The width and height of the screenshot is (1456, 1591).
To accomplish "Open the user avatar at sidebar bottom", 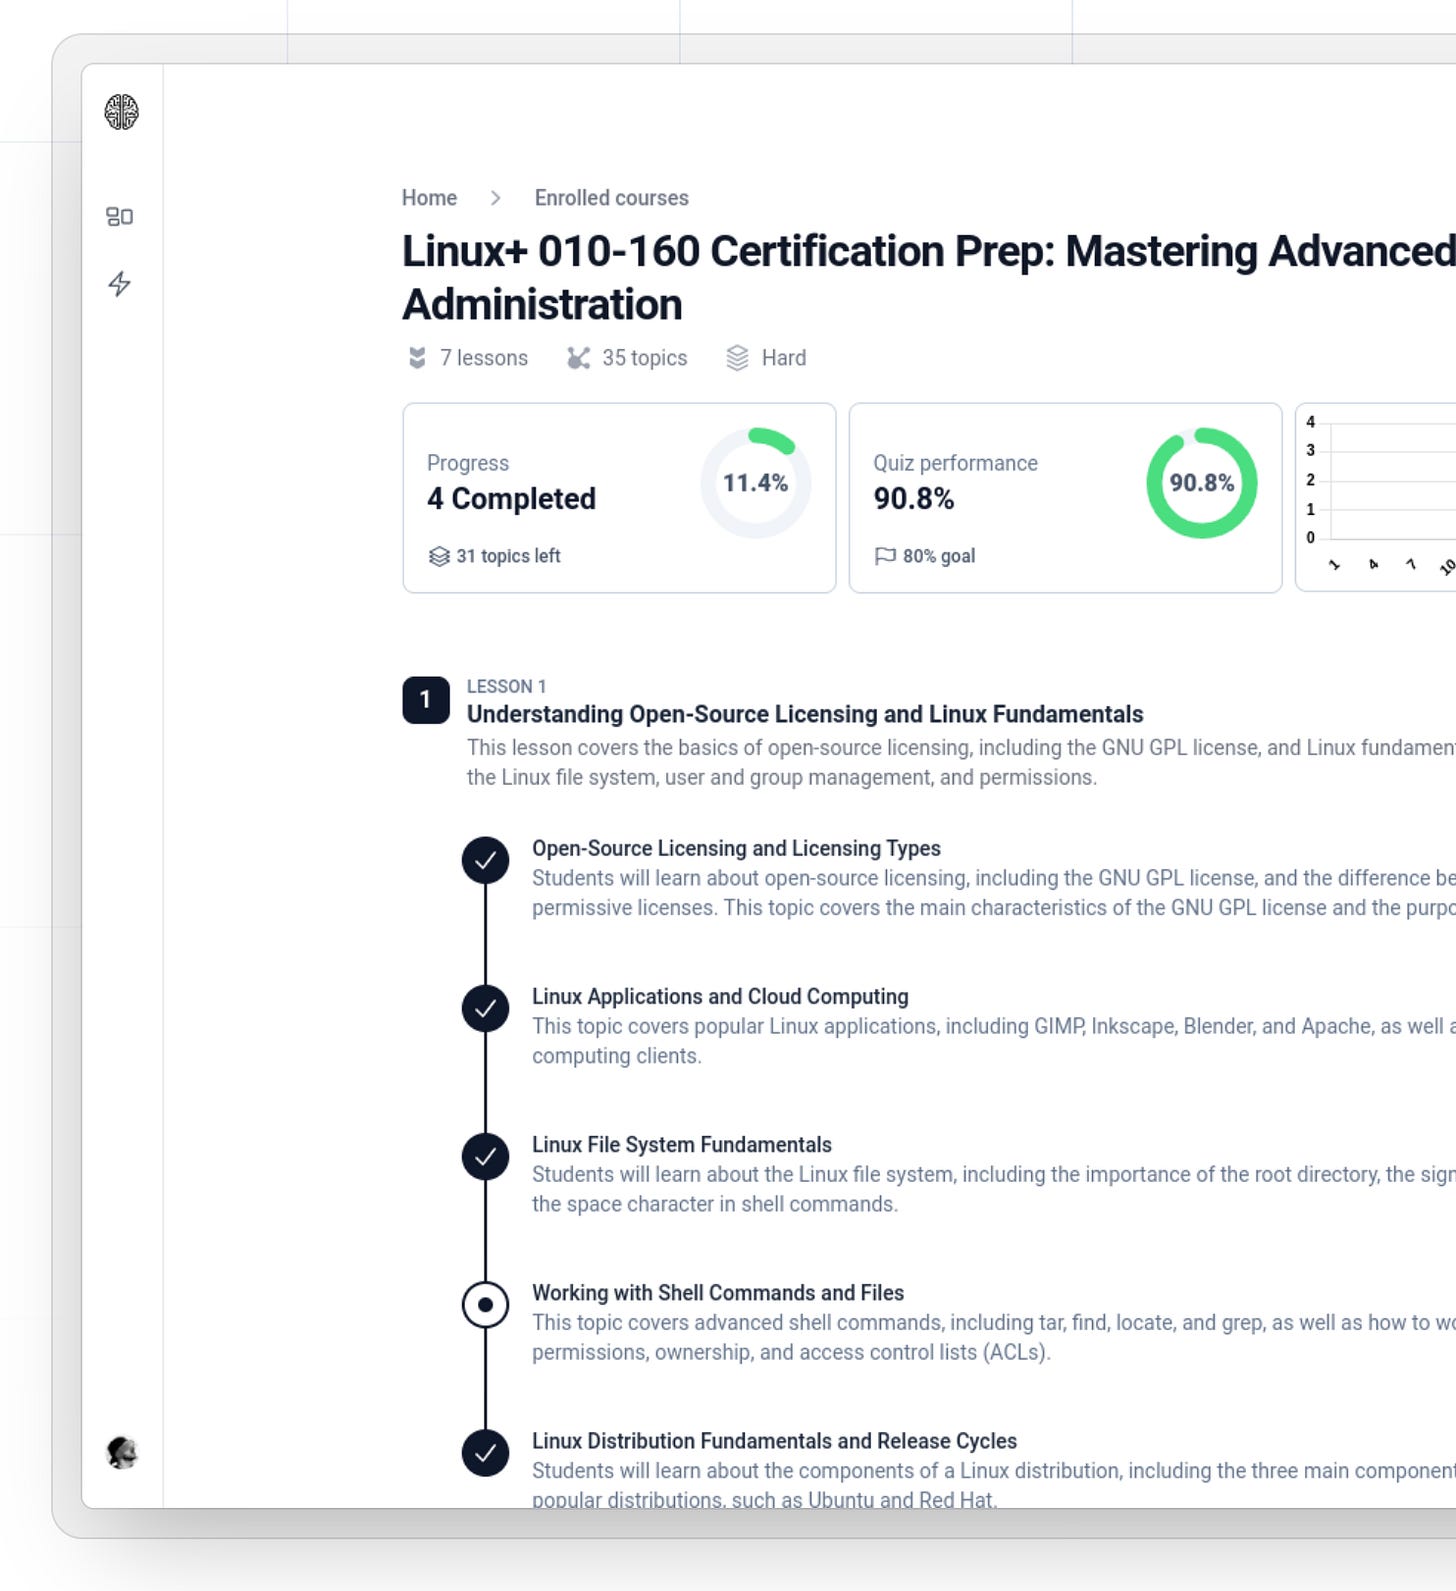I will click(121, 1452).
